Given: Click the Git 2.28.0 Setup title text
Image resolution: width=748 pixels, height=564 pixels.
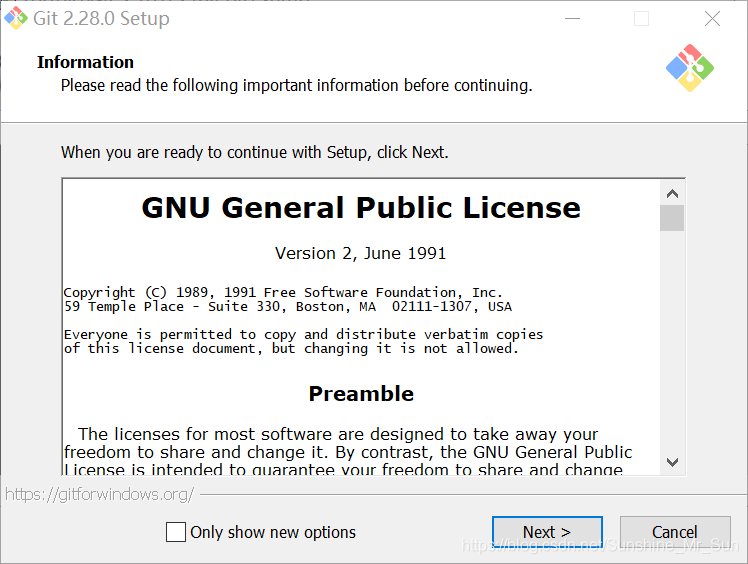Looking at the screenshot, I should coord(101,18).
